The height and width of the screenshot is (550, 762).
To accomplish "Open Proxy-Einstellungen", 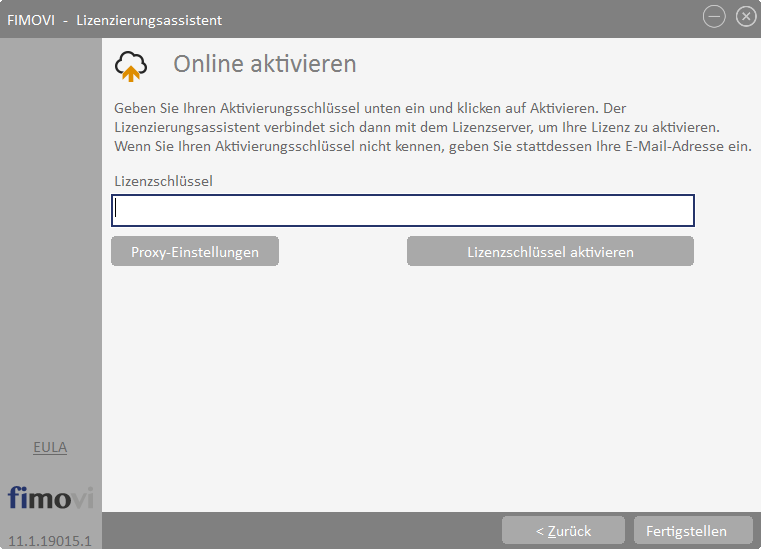I will [x=195, y=252].
